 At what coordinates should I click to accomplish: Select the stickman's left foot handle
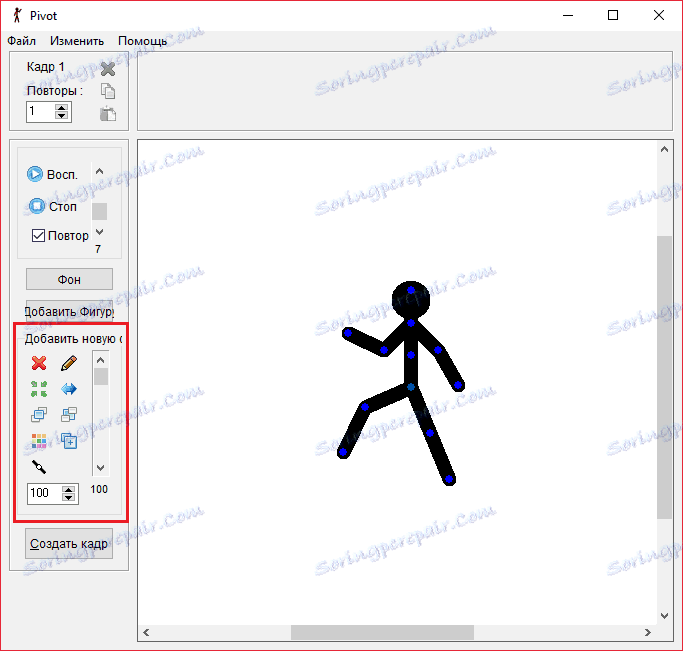343,452
